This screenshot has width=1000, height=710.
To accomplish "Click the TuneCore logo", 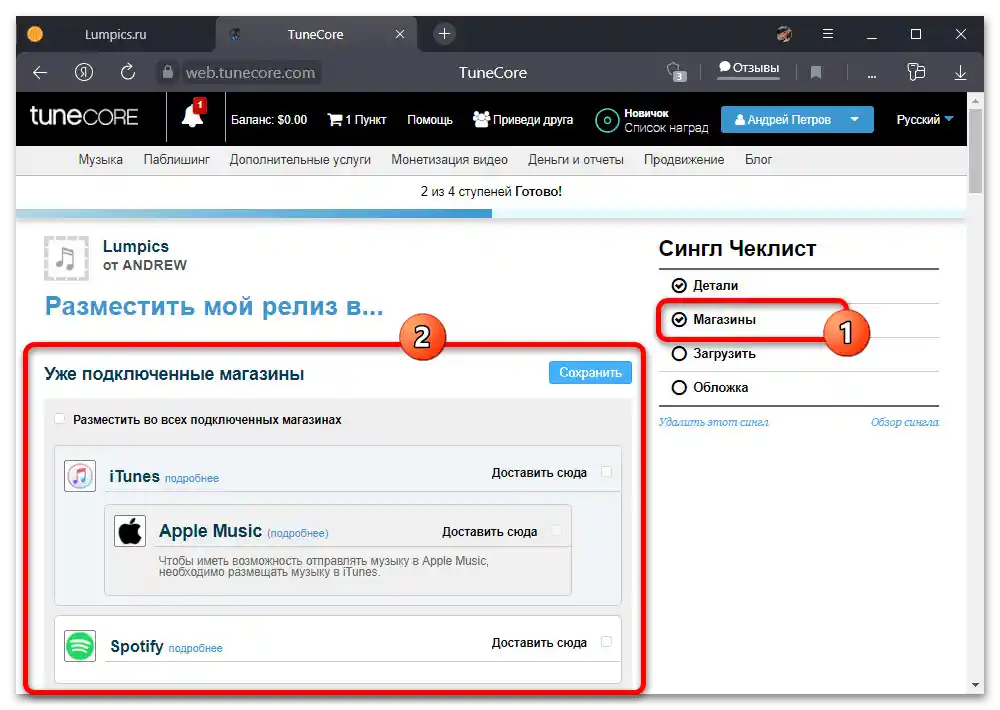I will click(84, 116).
